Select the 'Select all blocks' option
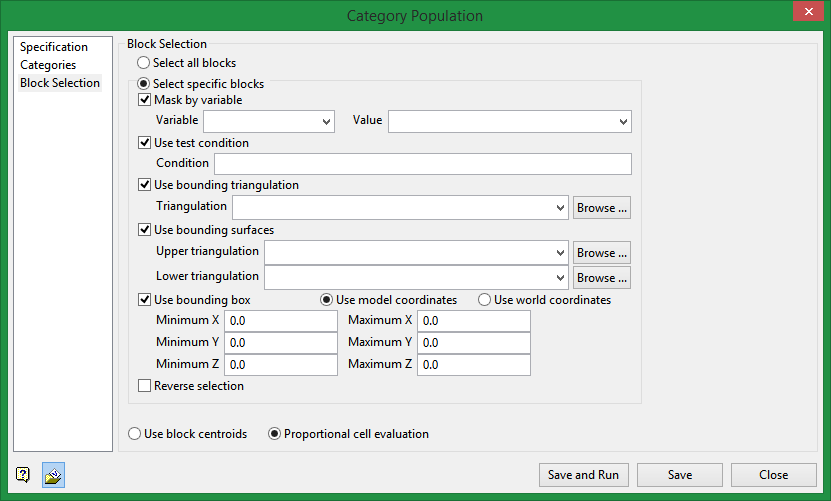This screenshot has width=831, height=501. pos(144,63)
